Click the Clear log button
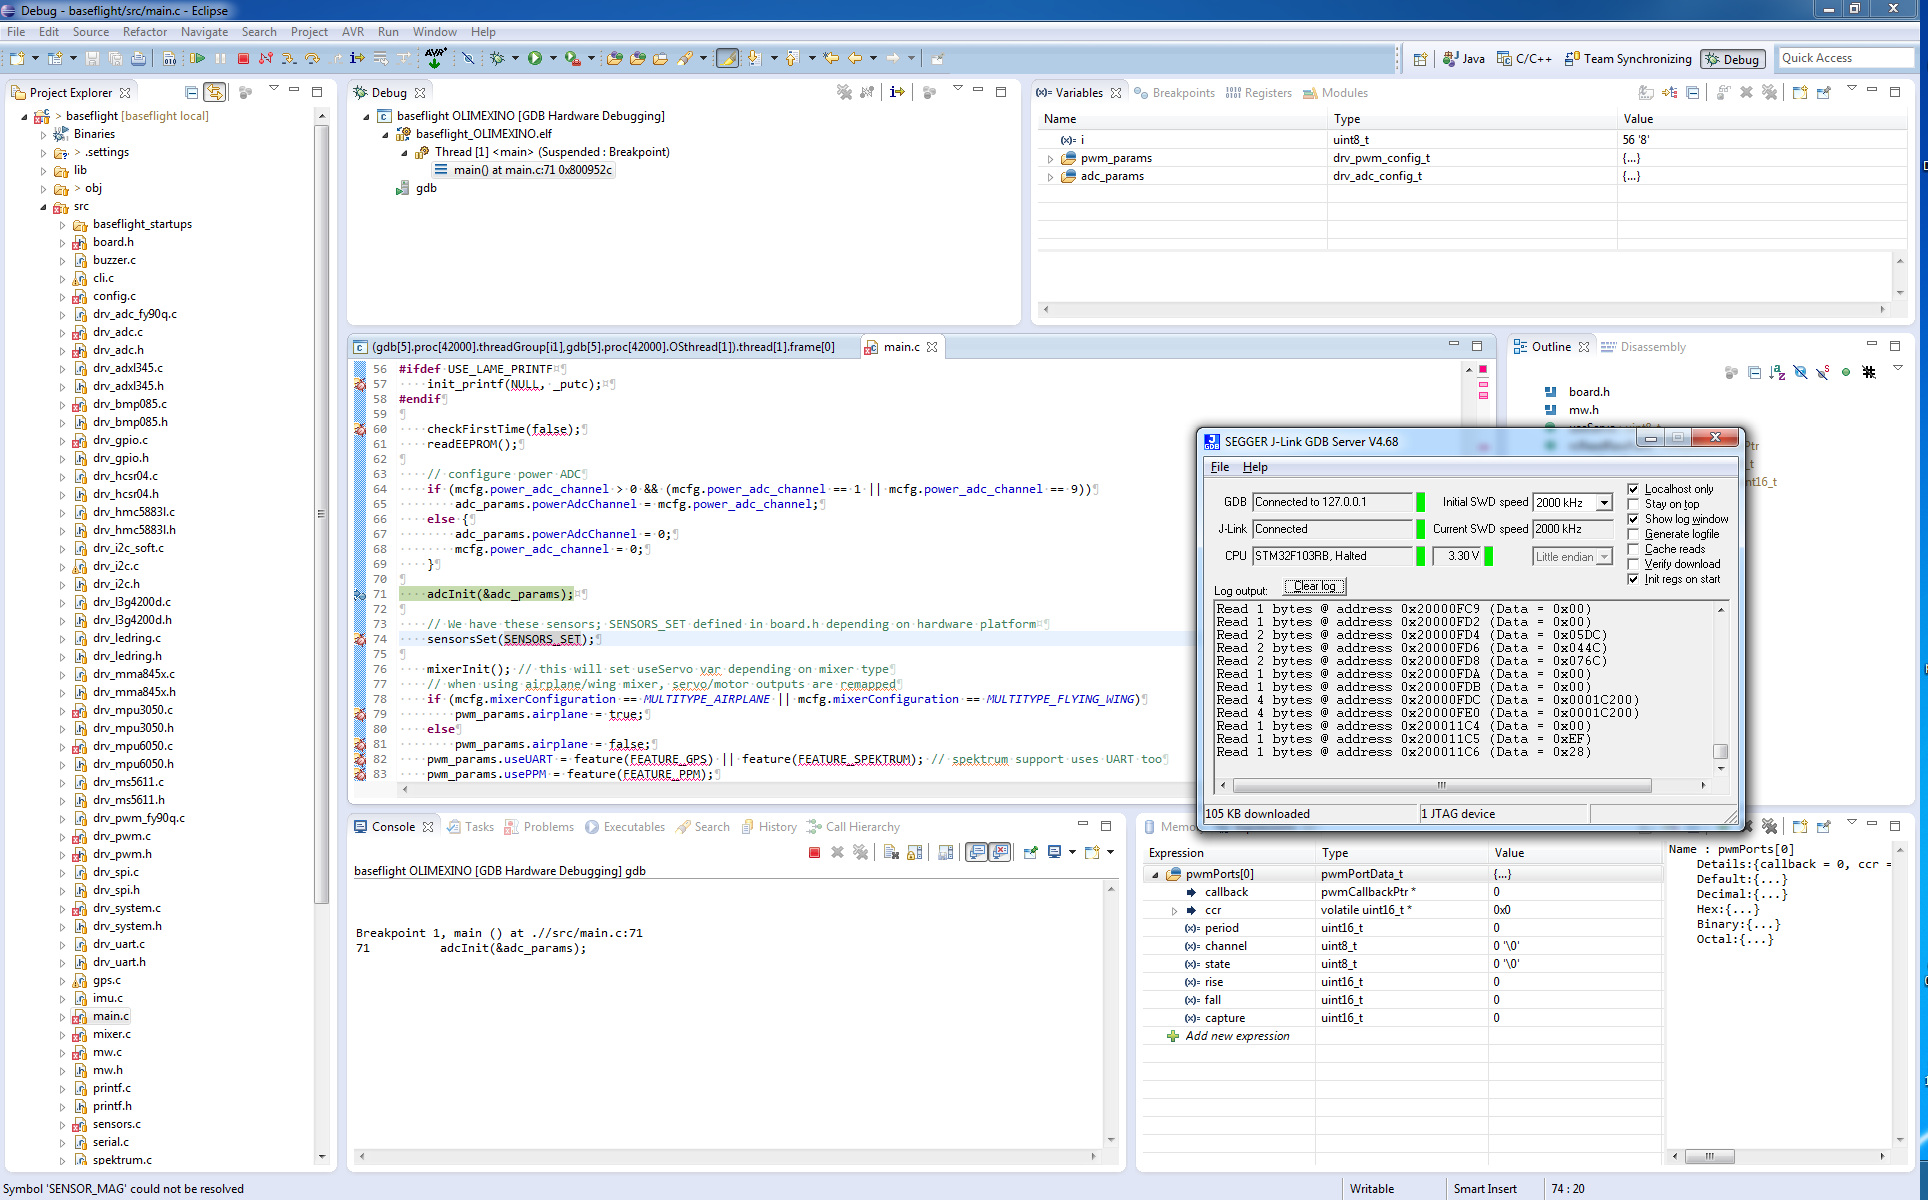The height and width of the screenshot is (1200, 1928). coord(1314,587)
